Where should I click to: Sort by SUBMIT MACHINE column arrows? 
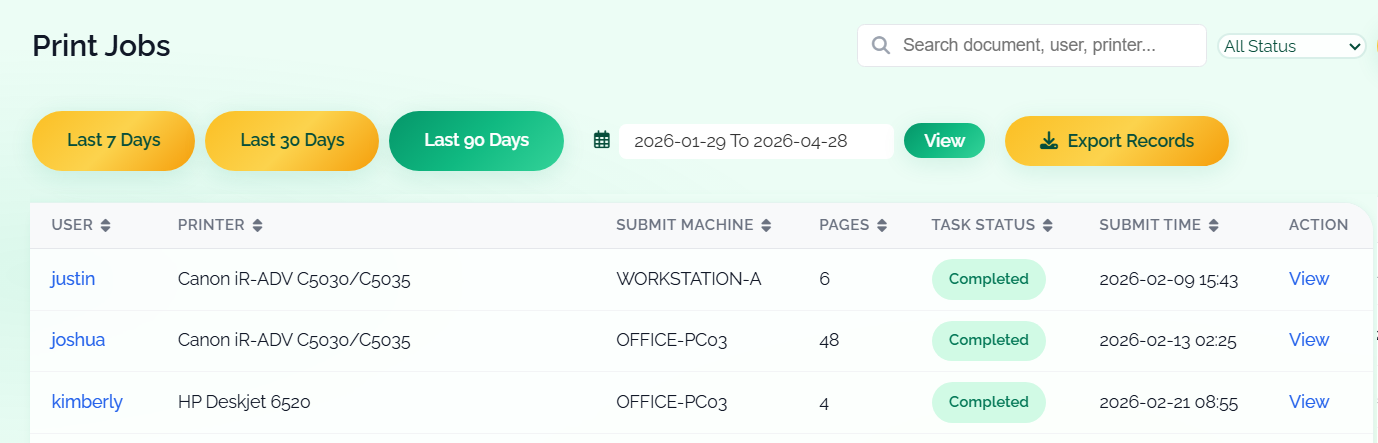coord(766,226)
